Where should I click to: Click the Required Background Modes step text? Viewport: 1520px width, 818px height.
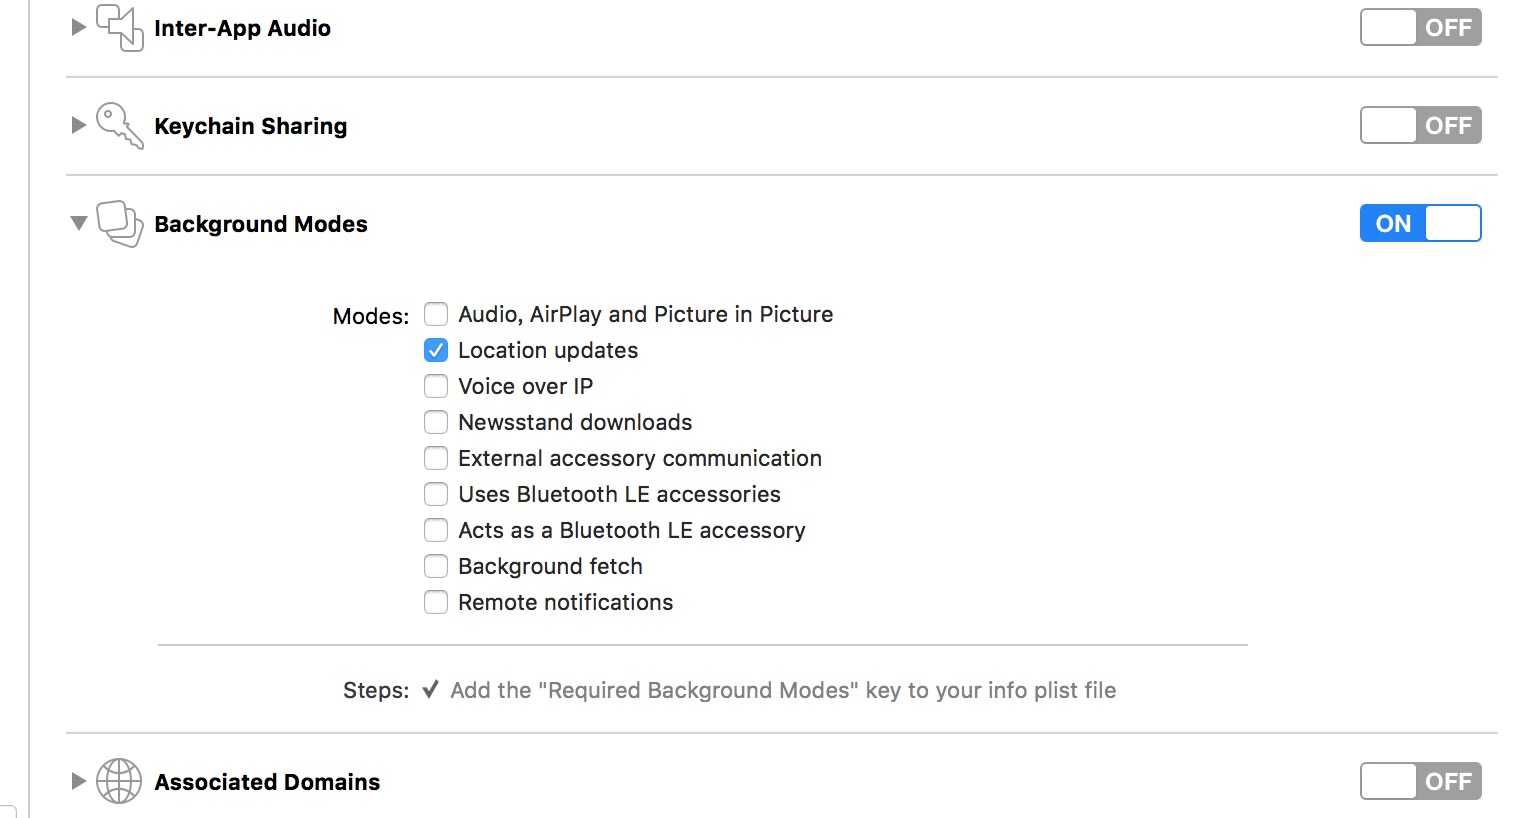point(783,690)
